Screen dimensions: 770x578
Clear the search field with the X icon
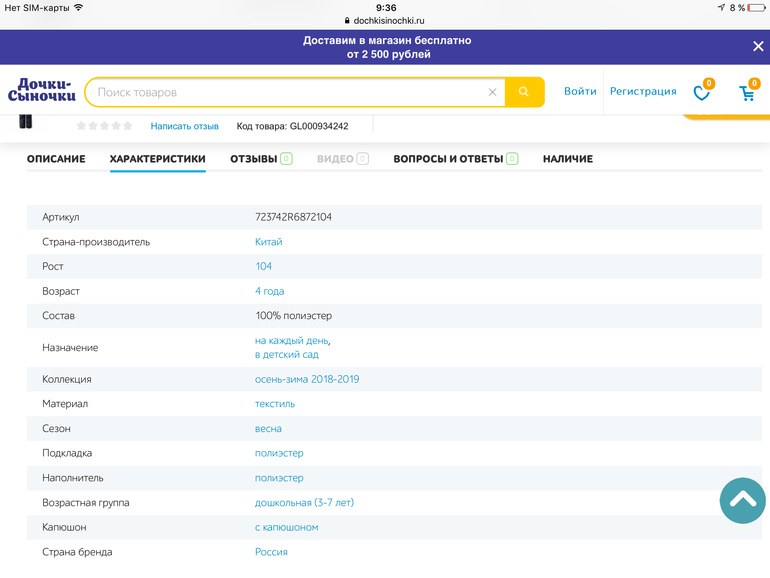(x=492, y=92)
